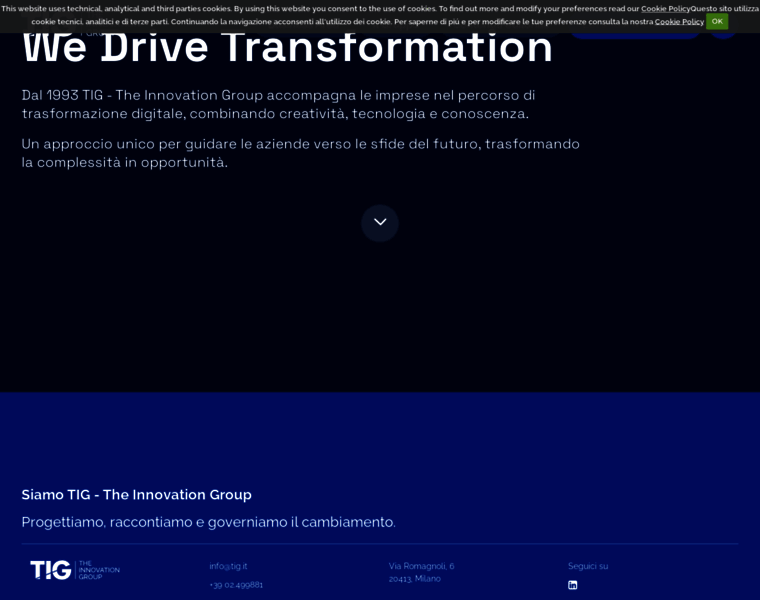Viewport: 760px width, 600px height.
Task: Accept cookies with the green OK button
Action: pos(717,21)
